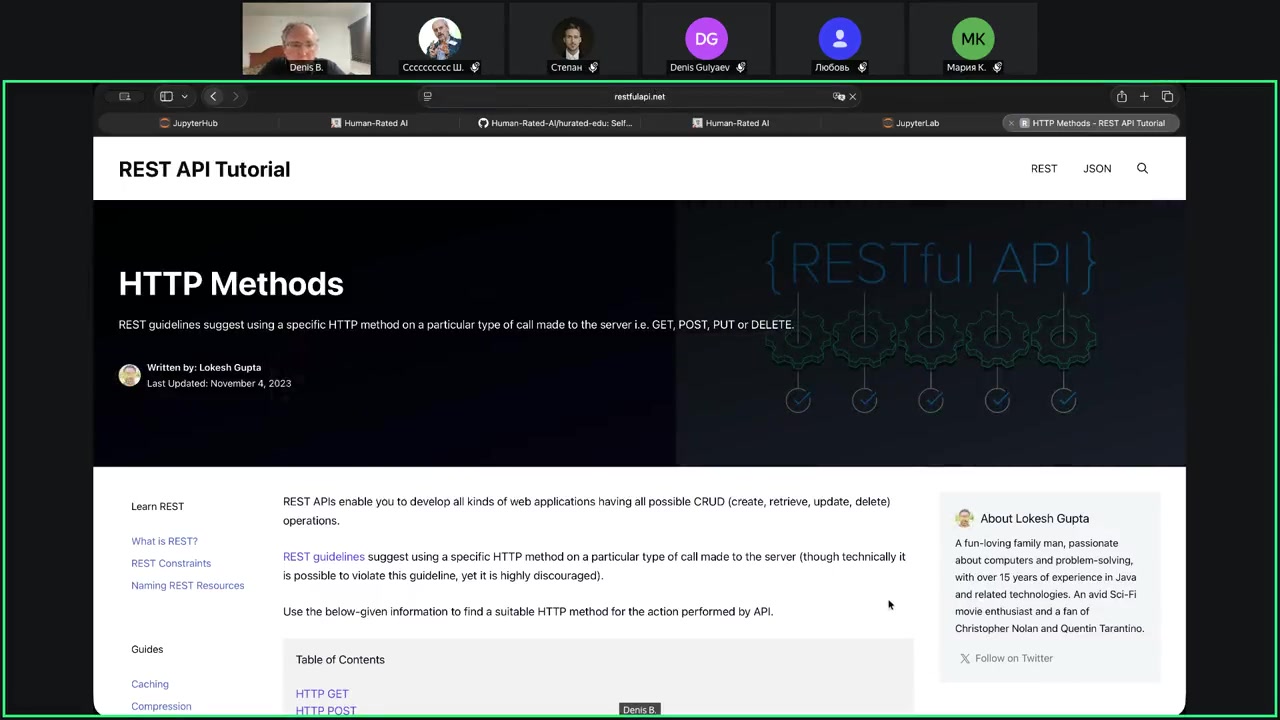
Task: Jump to HTTP GET in Table of Contents
Action: (322, 693)
